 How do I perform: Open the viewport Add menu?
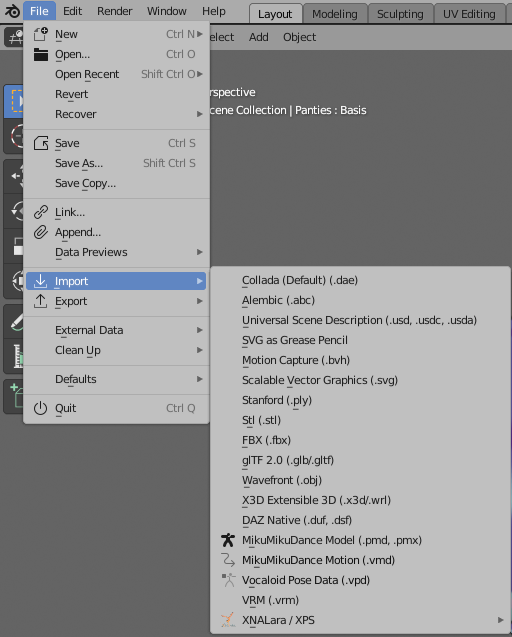[259, 37]
